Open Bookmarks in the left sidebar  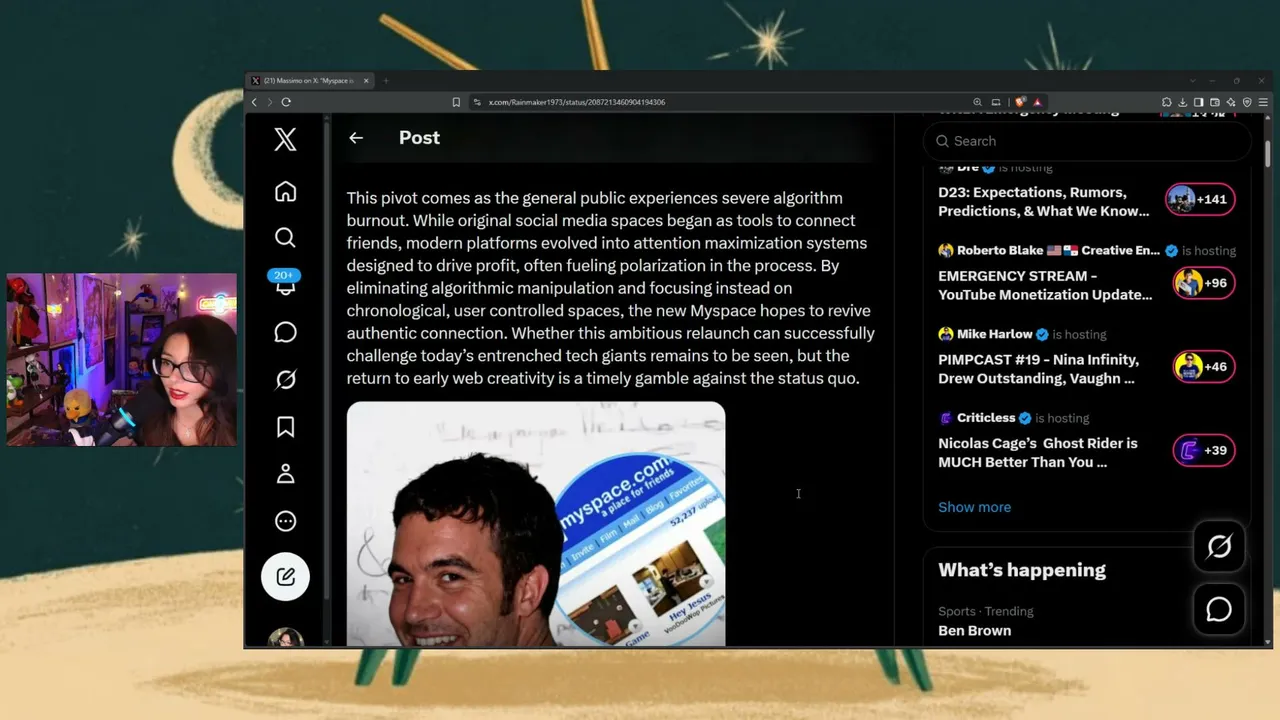[x=285, y=427]
